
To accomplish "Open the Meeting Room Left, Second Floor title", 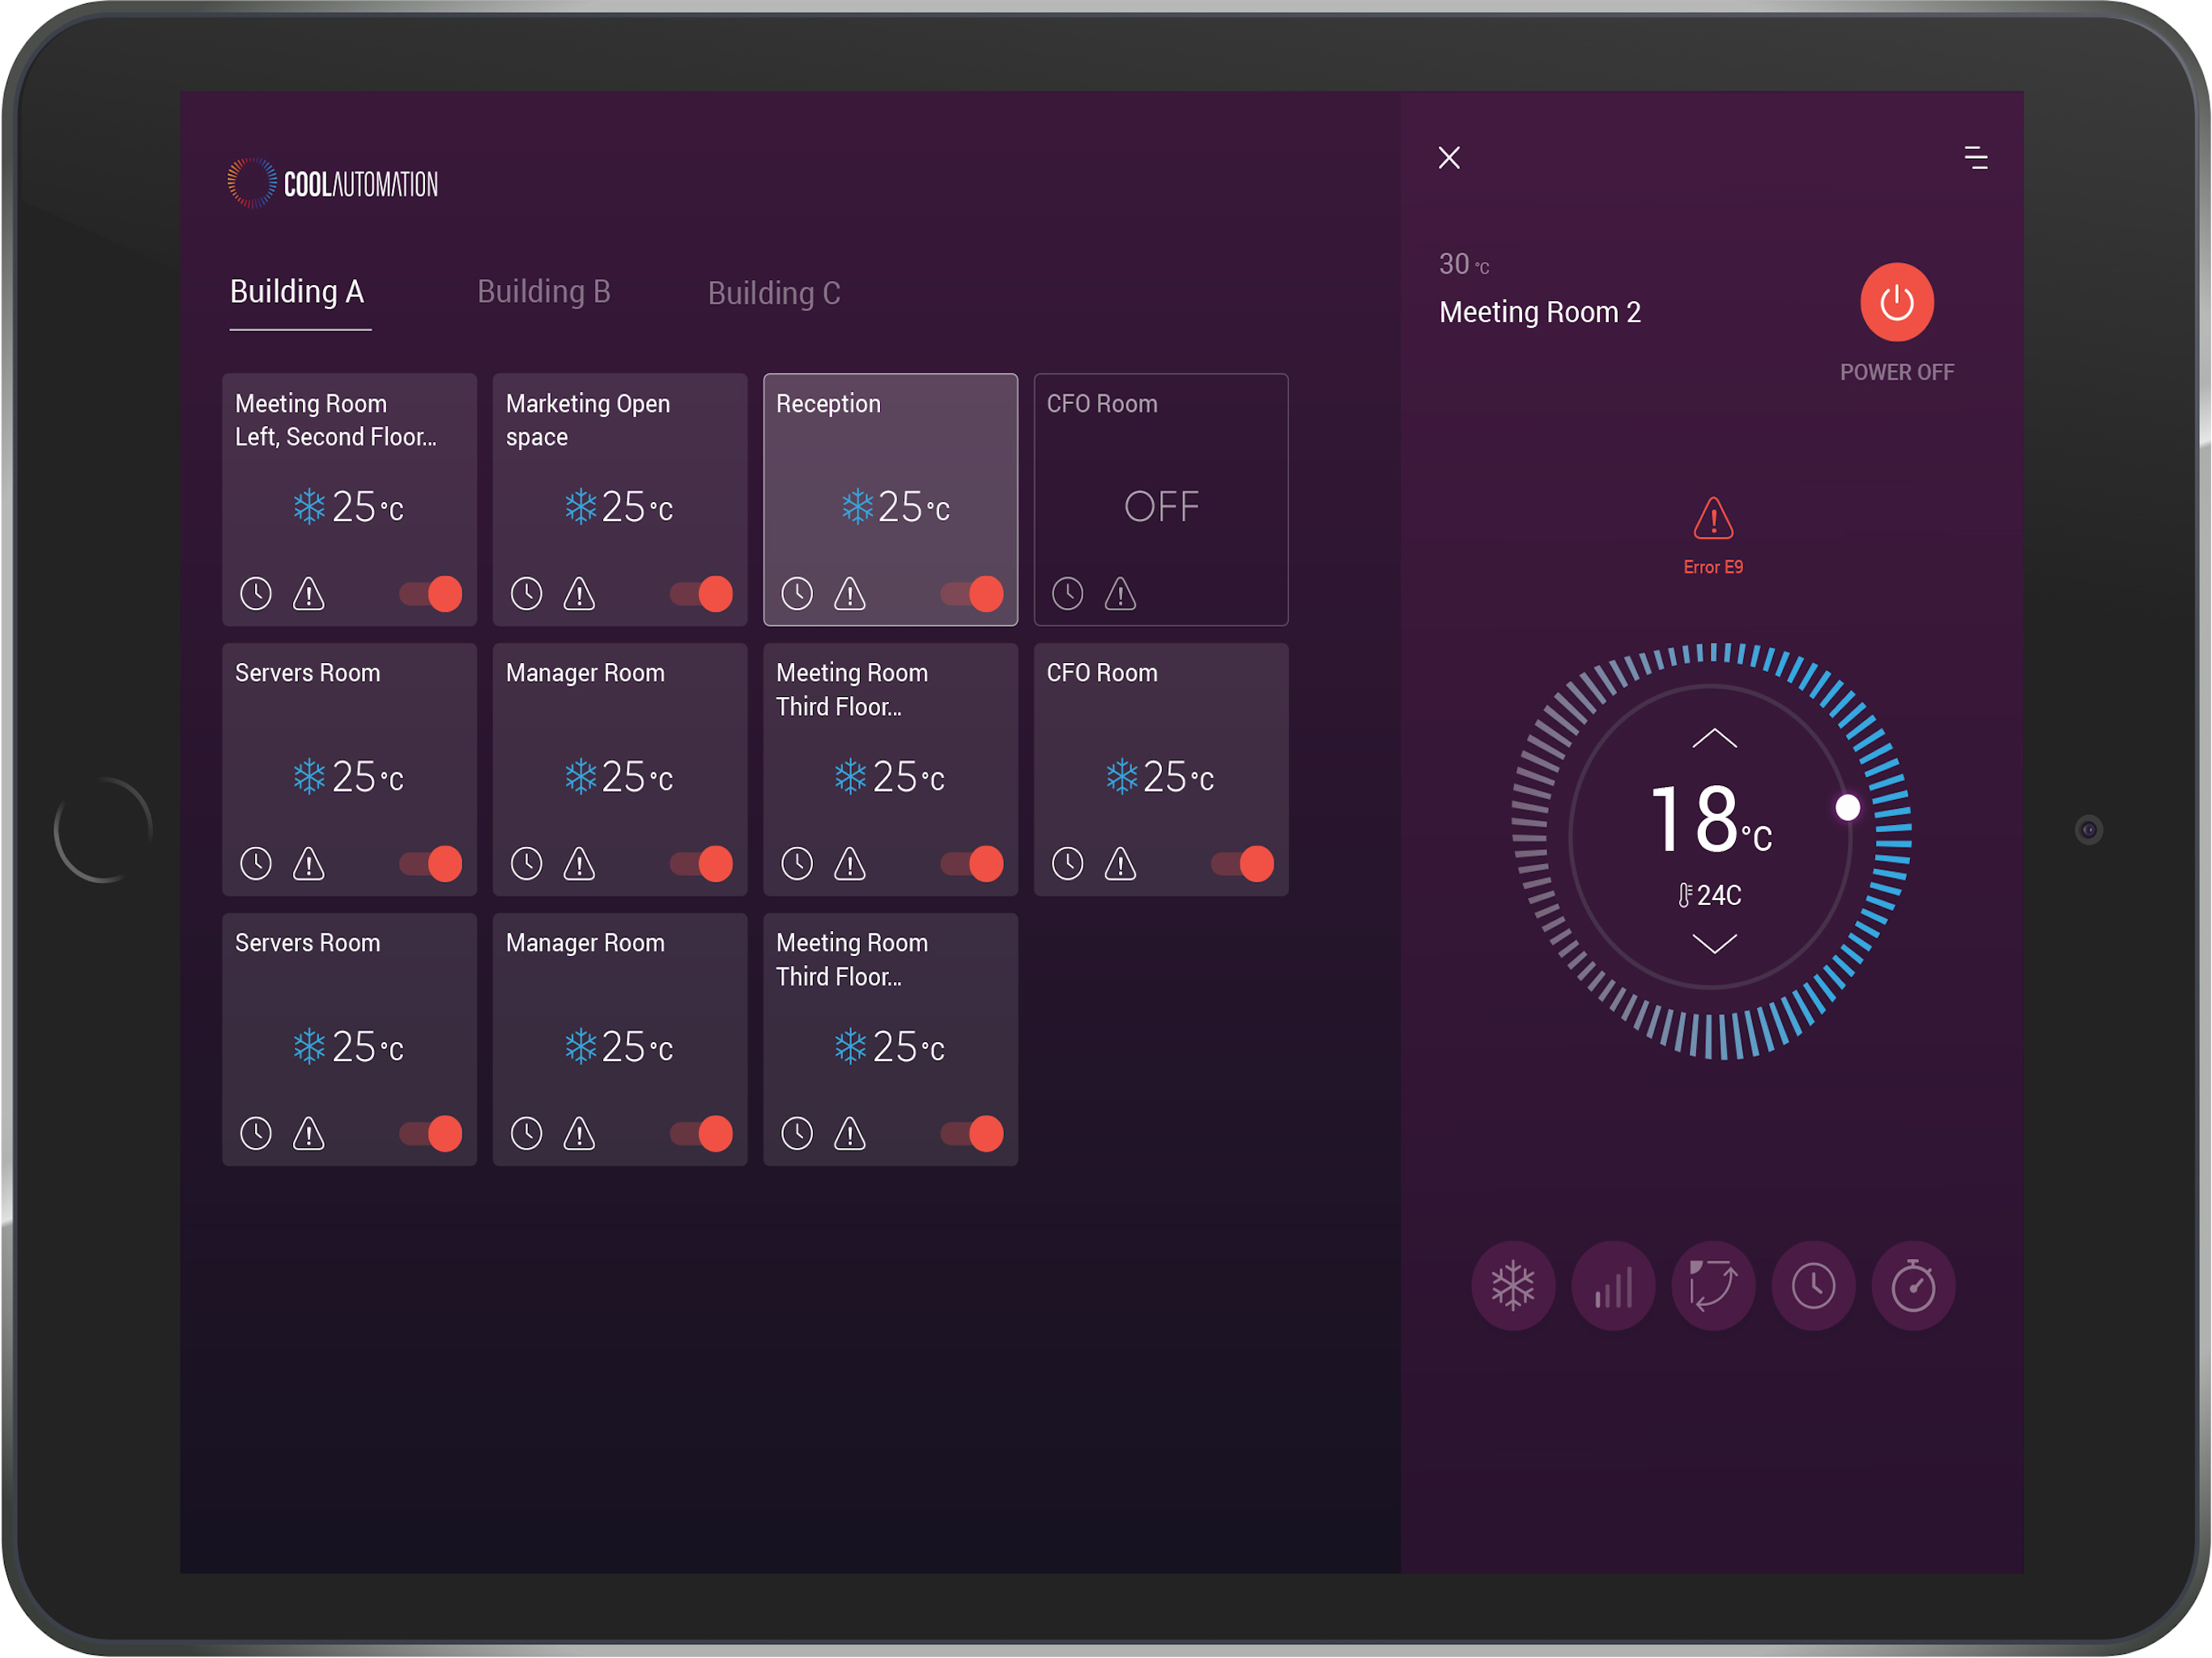I will pyautogui.click(x=336, y=420).
